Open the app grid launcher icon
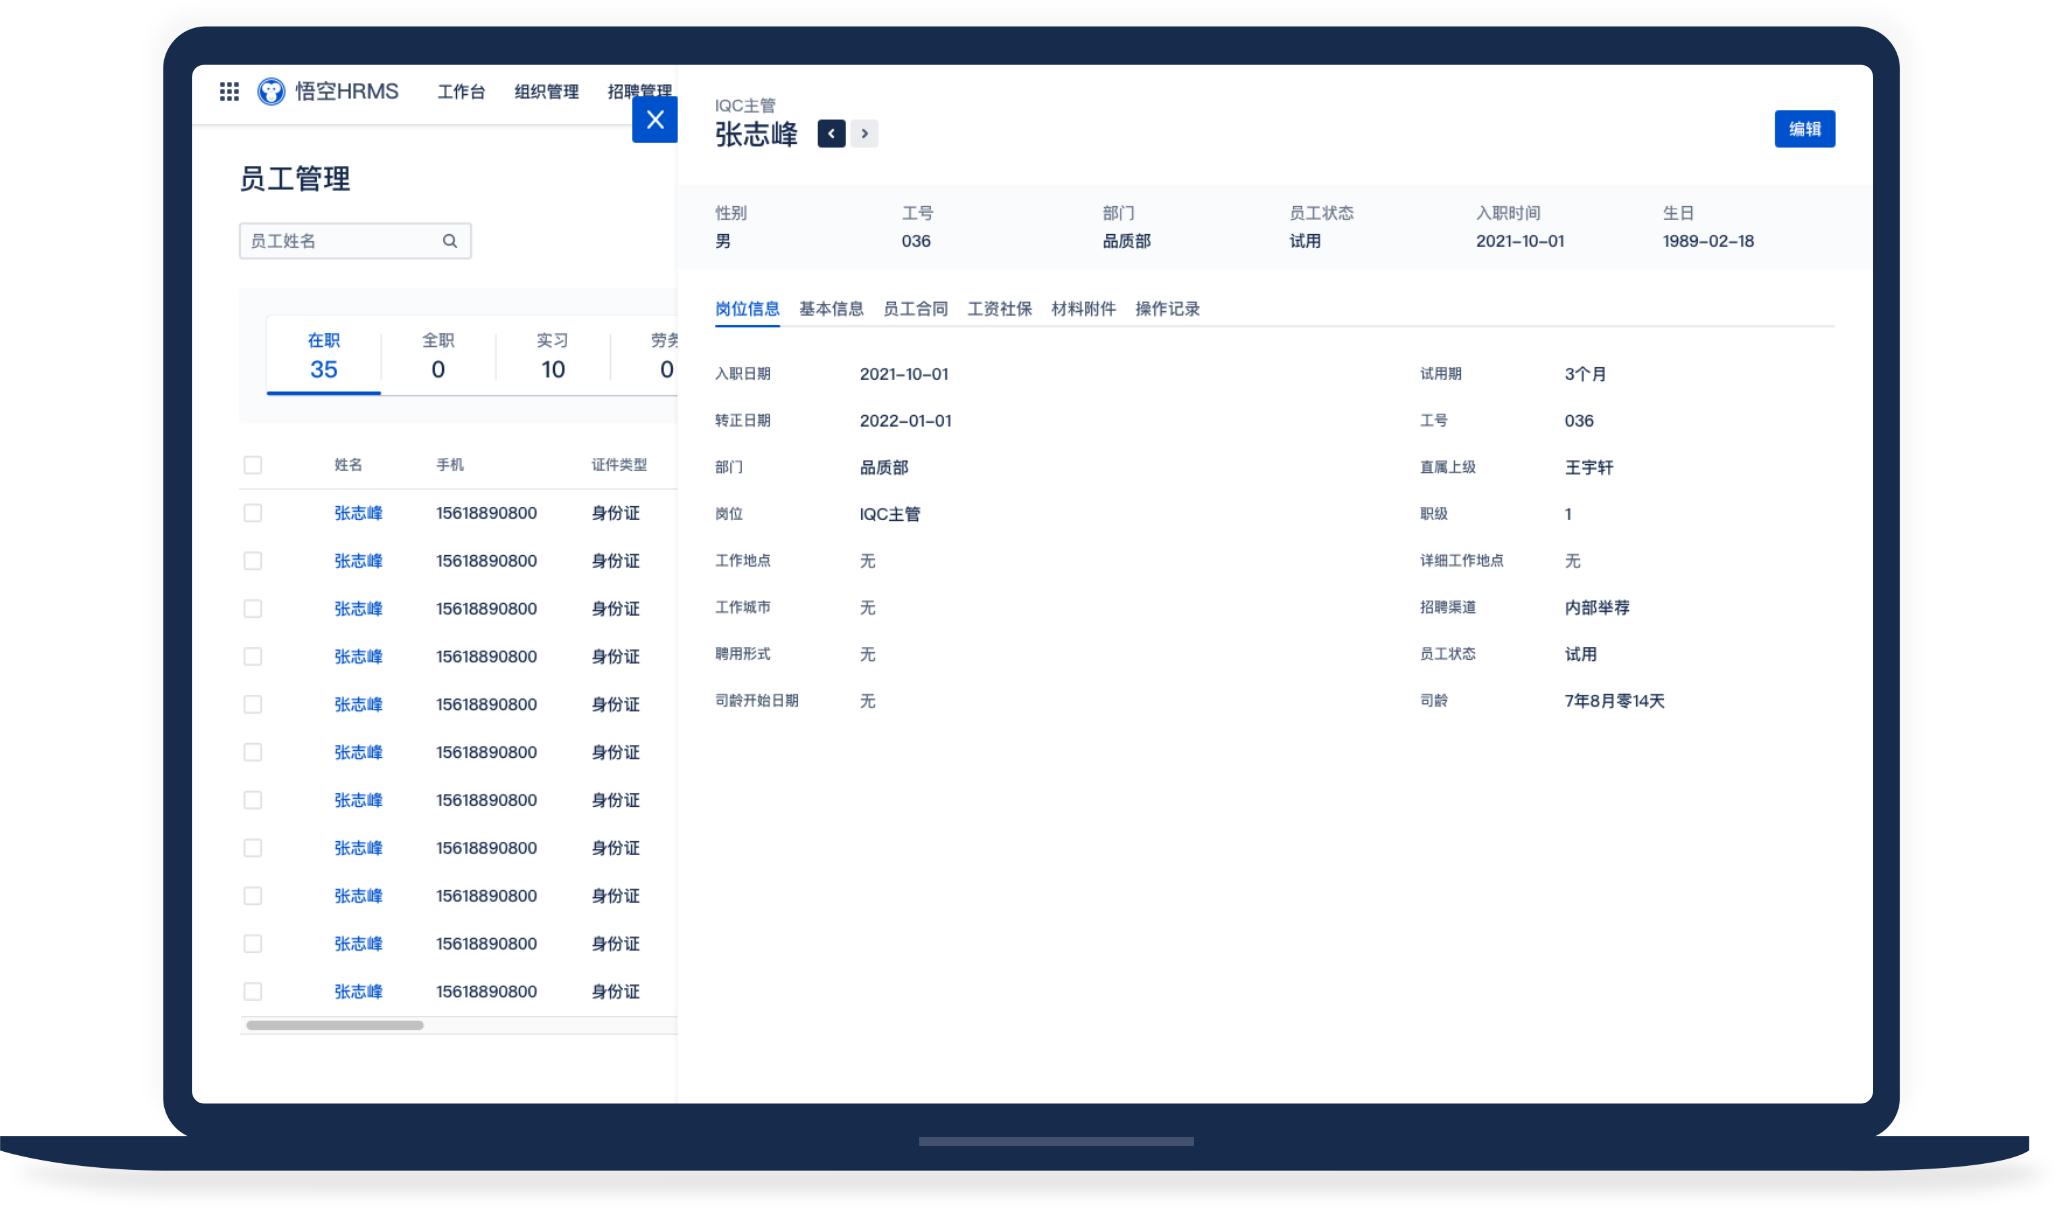The image size is (2058, 1210). point(229,92)
